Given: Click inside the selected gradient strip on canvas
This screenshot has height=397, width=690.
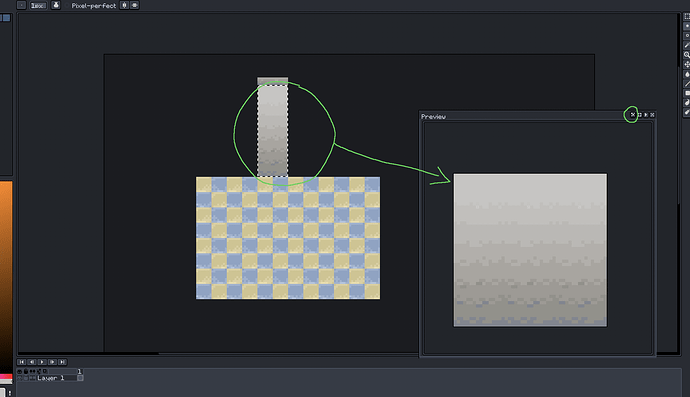Looking at the screenshot, I should [273, 131].
